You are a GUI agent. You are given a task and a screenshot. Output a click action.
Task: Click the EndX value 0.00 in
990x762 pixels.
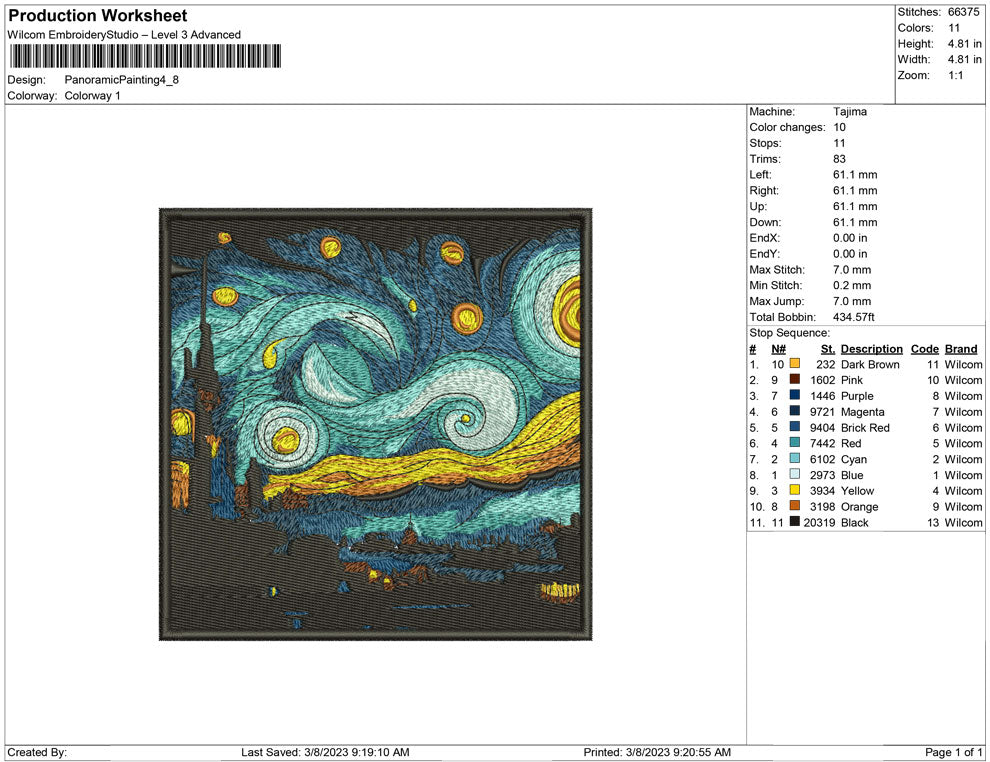[850, 238]
